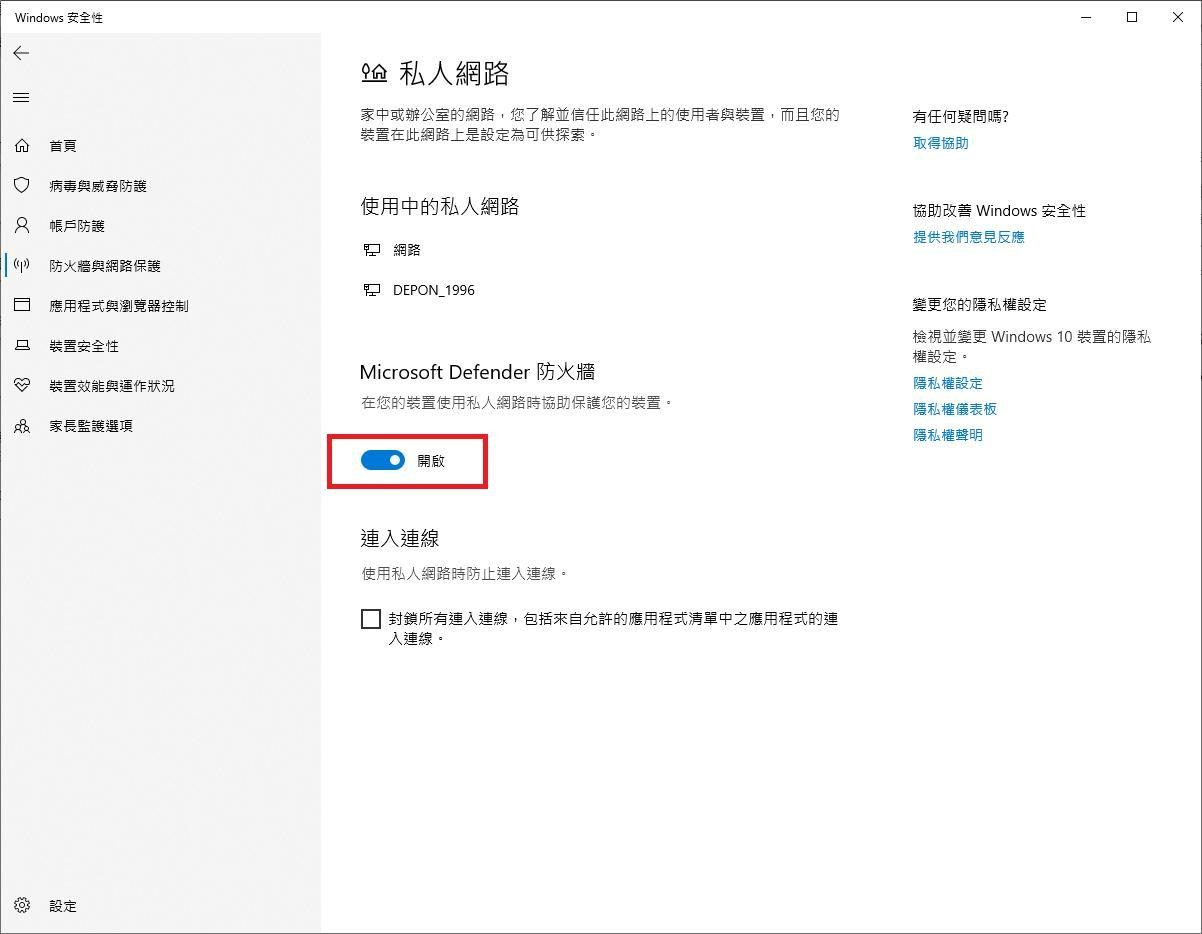1202x934 pixels.
Task: Read the 隱私權聲明 privacy statement
Action: point(947,434)
